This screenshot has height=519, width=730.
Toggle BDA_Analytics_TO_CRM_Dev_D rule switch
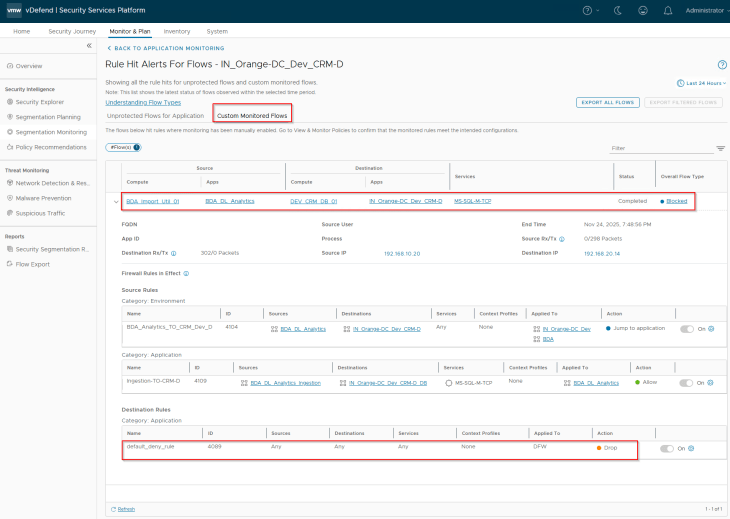tap(687, 328)
